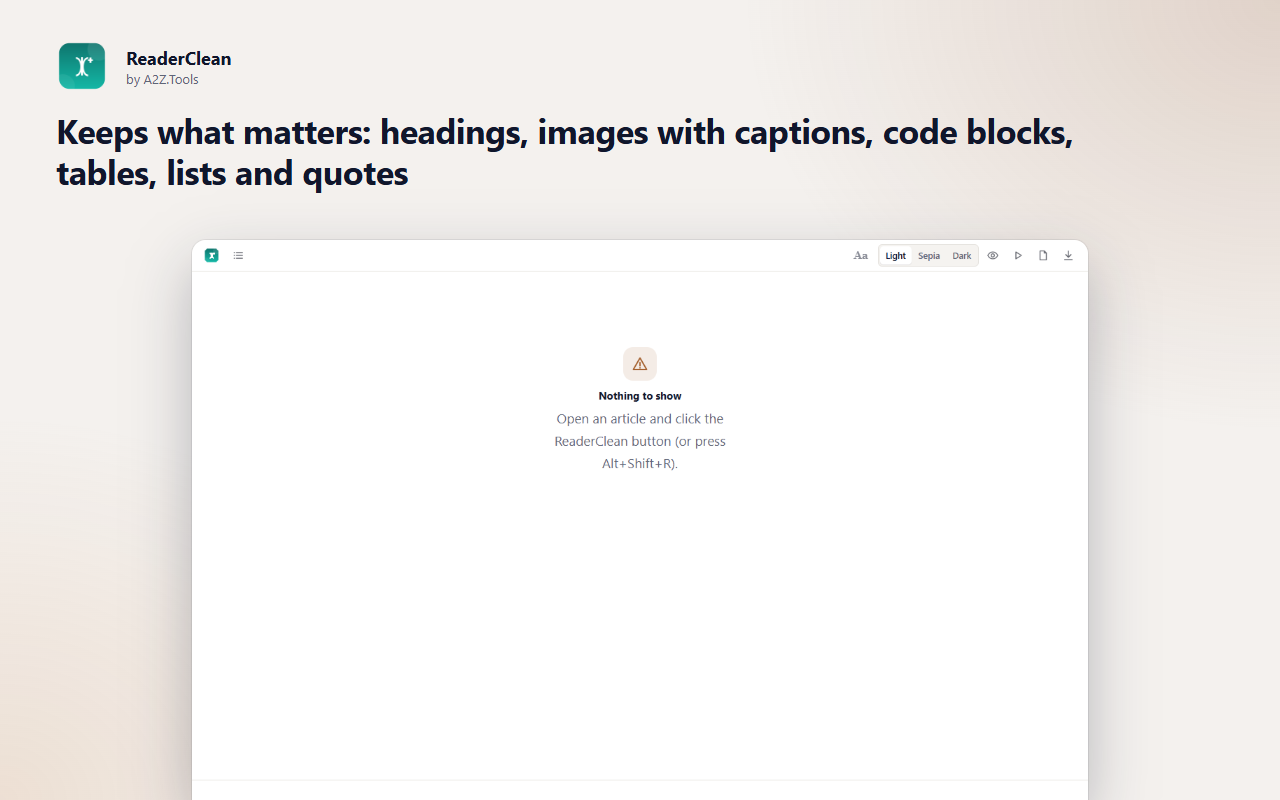Click the 'Keeps what matters' headline
Screen dimensions: 1280x800
click(x=565, y=152)
